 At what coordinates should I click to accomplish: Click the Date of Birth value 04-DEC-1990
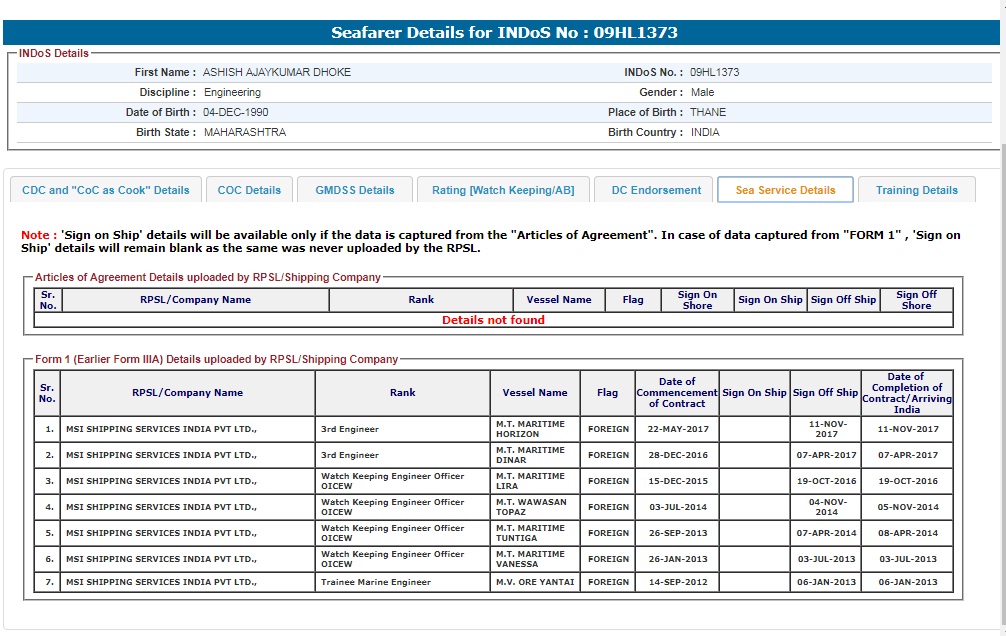tap(236, 113)
